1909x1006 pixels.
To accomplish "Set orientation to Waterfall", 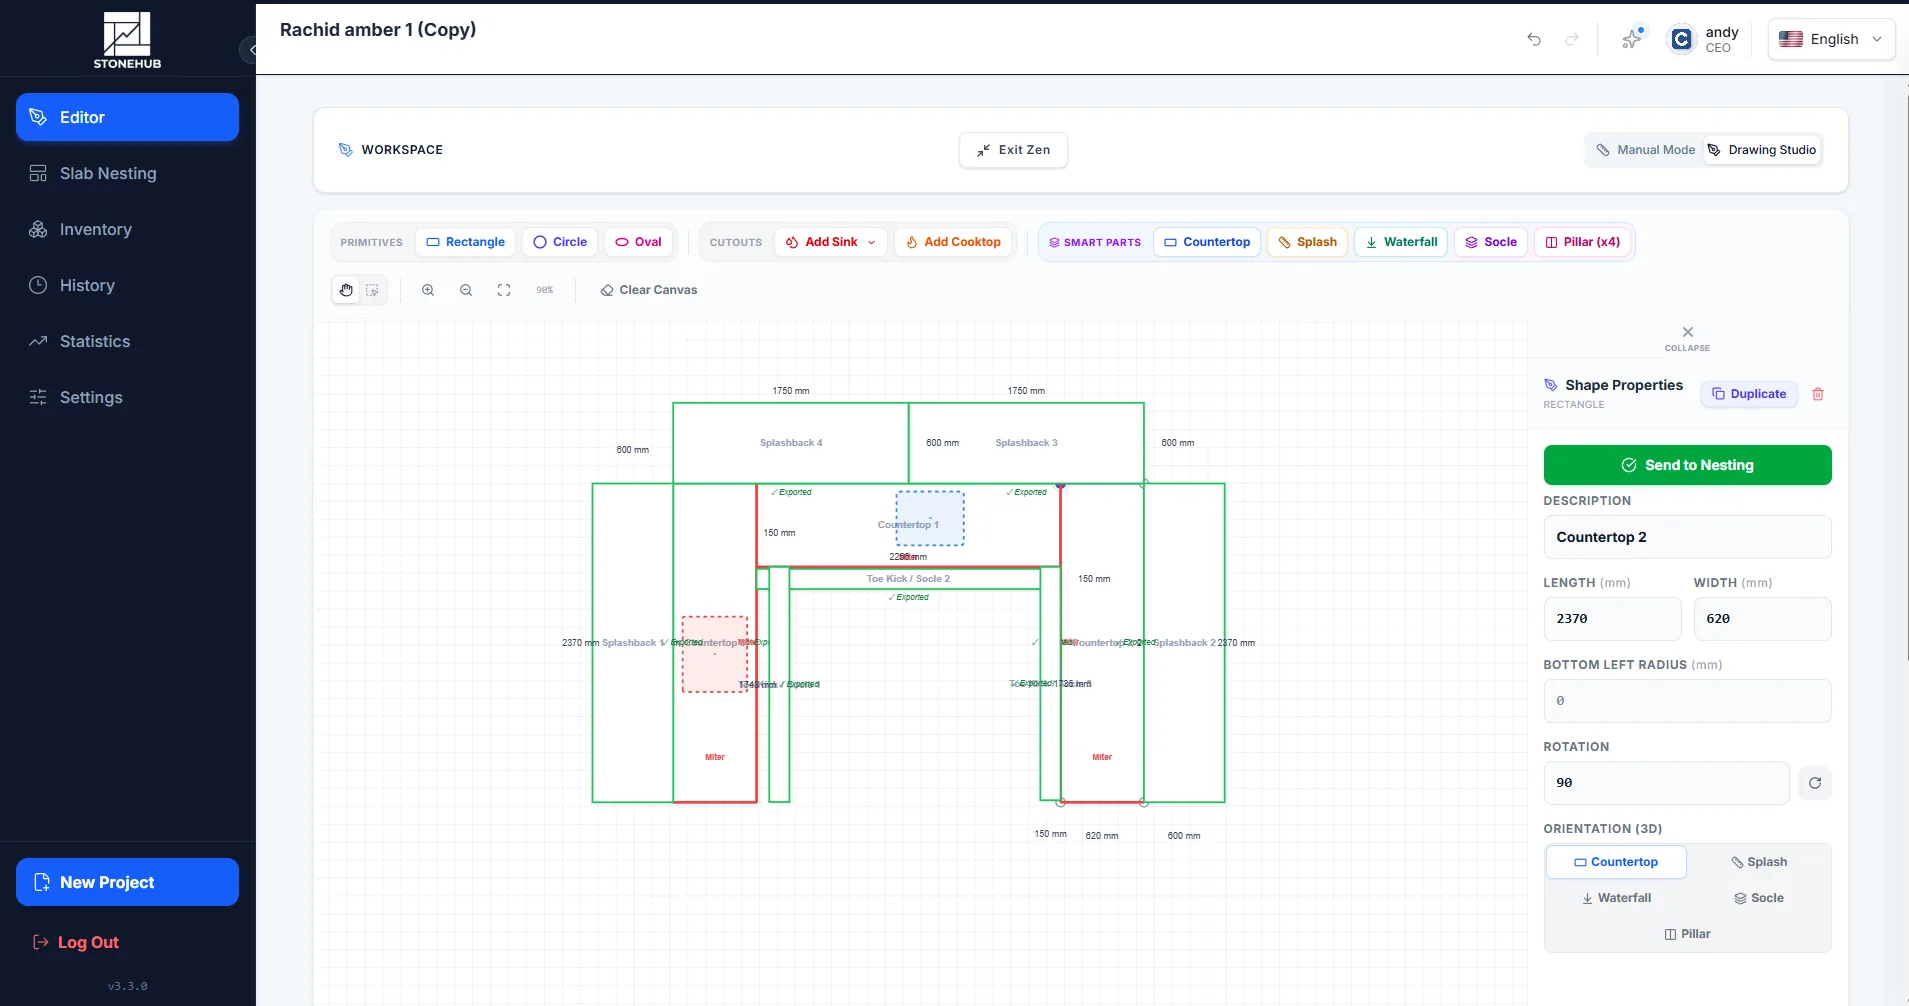I will [x=1616, y=898].
